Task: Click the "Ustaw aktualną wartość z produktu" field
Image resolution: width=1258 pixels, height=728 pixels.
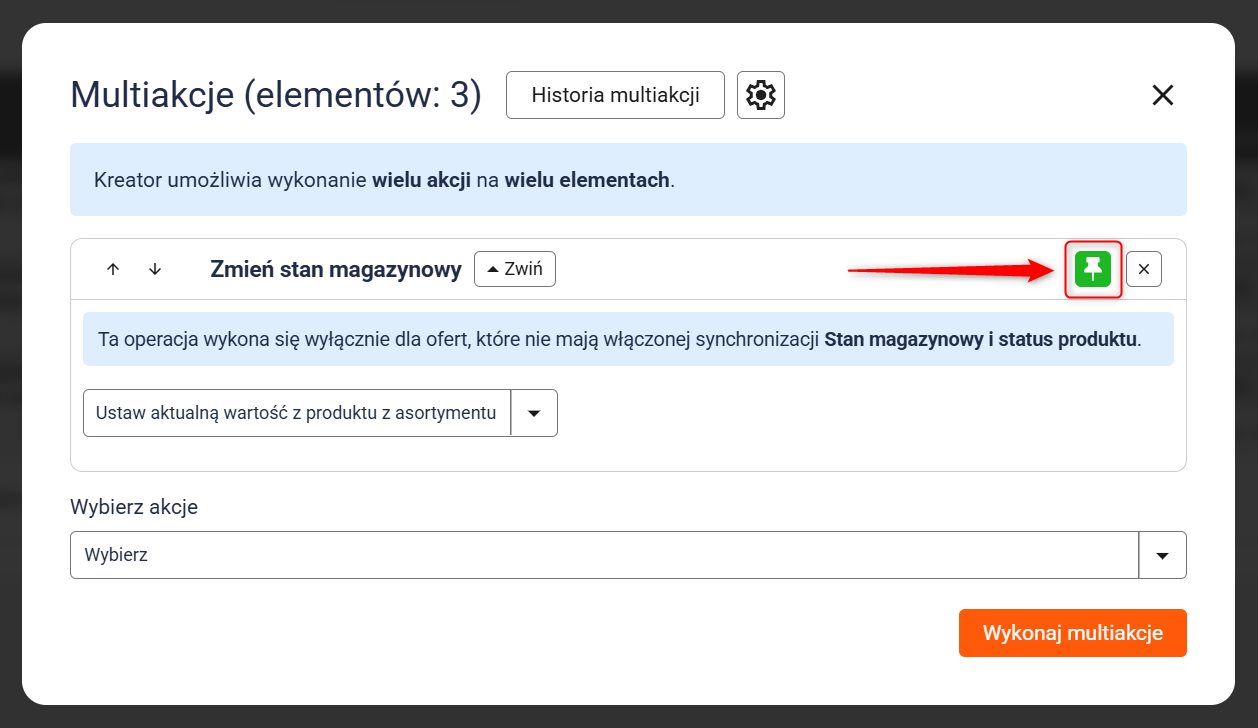Action: coord(297,413)
